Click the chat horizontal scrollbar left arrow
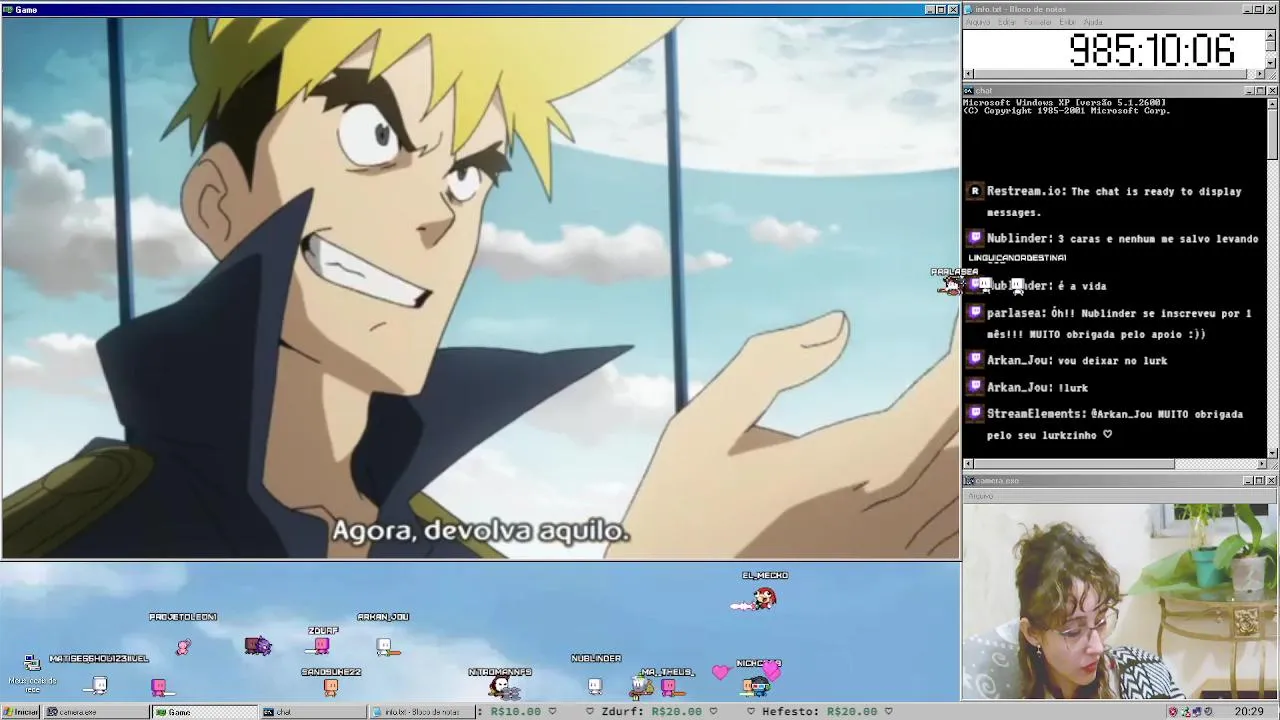Viewport: 1280px width, 720px height. [x=968, y=464]
